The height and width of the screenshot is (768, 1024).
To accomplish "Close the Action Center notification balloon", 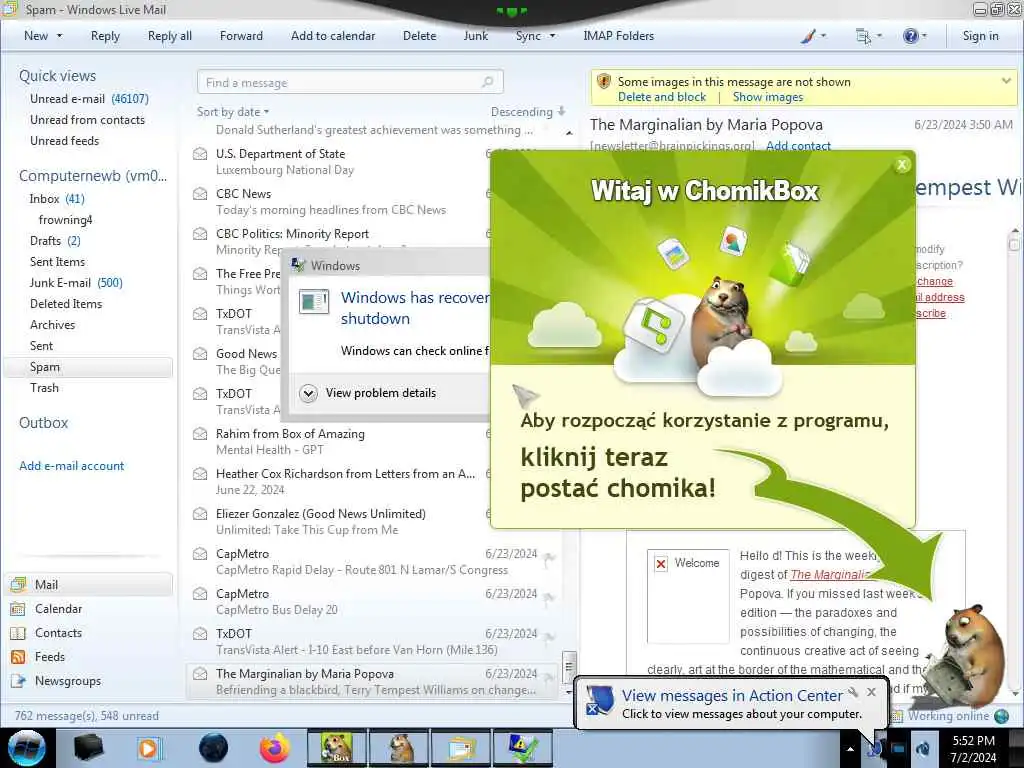I will 871,692.
